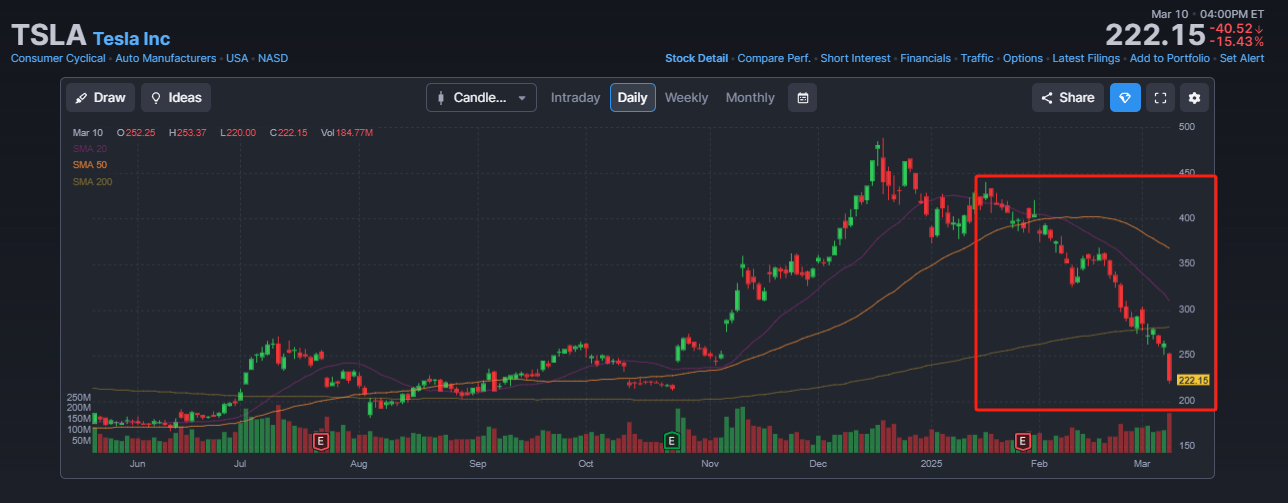The image size is (1288, 503).
Task: Open Consumer Cyclical sector link
Action: click(59, 58)
